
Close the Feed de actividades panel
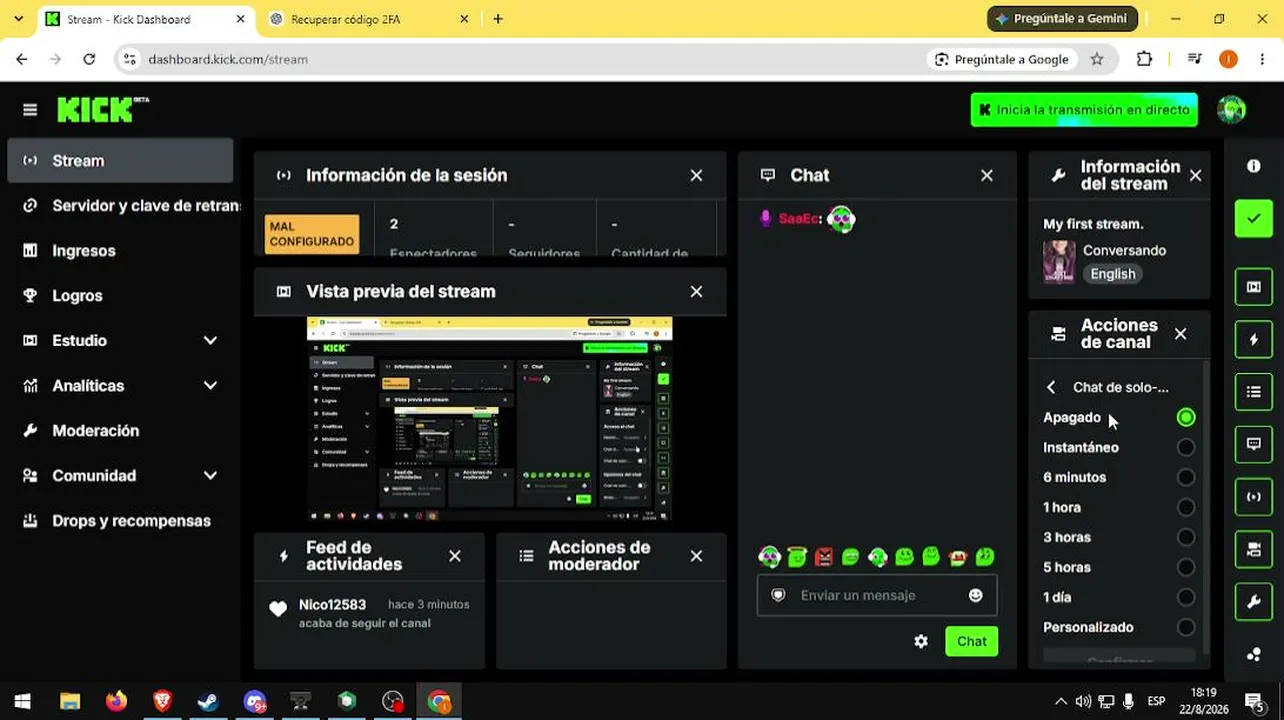[x=455, y=556]
